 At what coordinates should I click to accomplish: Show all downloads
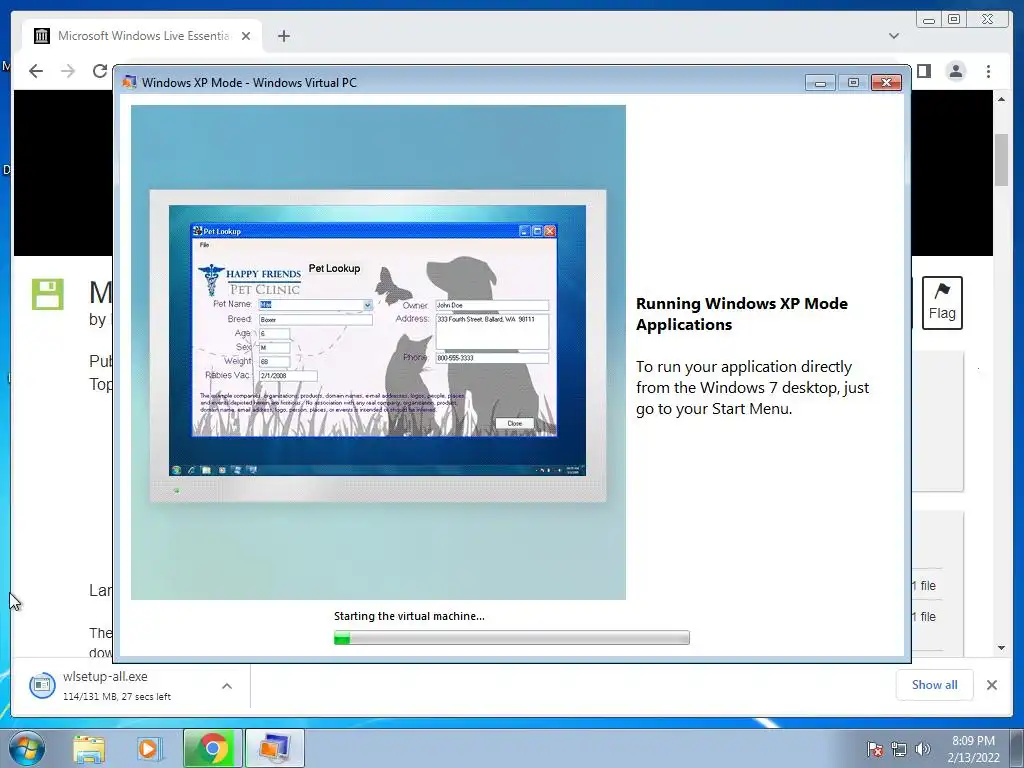[935, 684]
